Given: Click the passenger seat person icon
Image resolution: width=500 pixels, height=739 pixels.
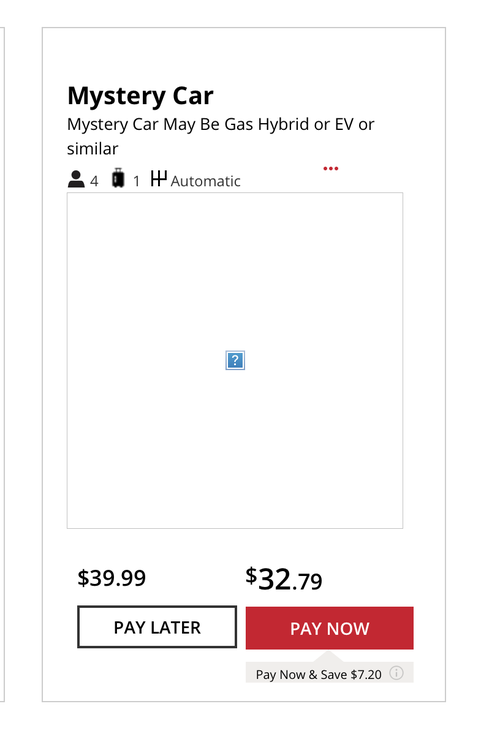Looking at the screenshot, I should (76, 179).
